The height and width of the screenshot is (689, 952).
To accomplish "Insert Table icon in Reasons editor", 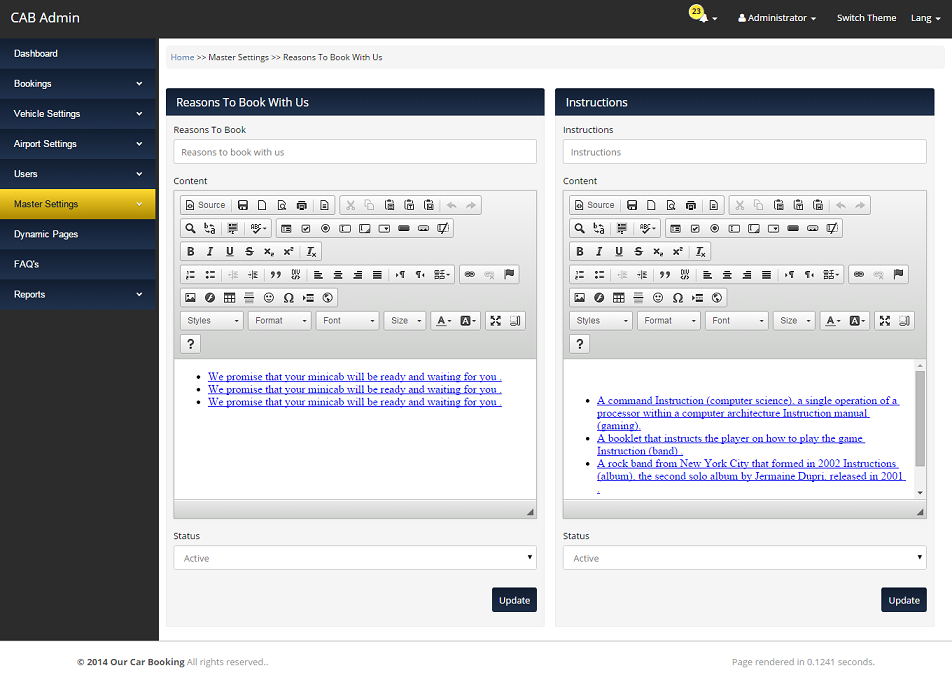I will pos(230,297).
